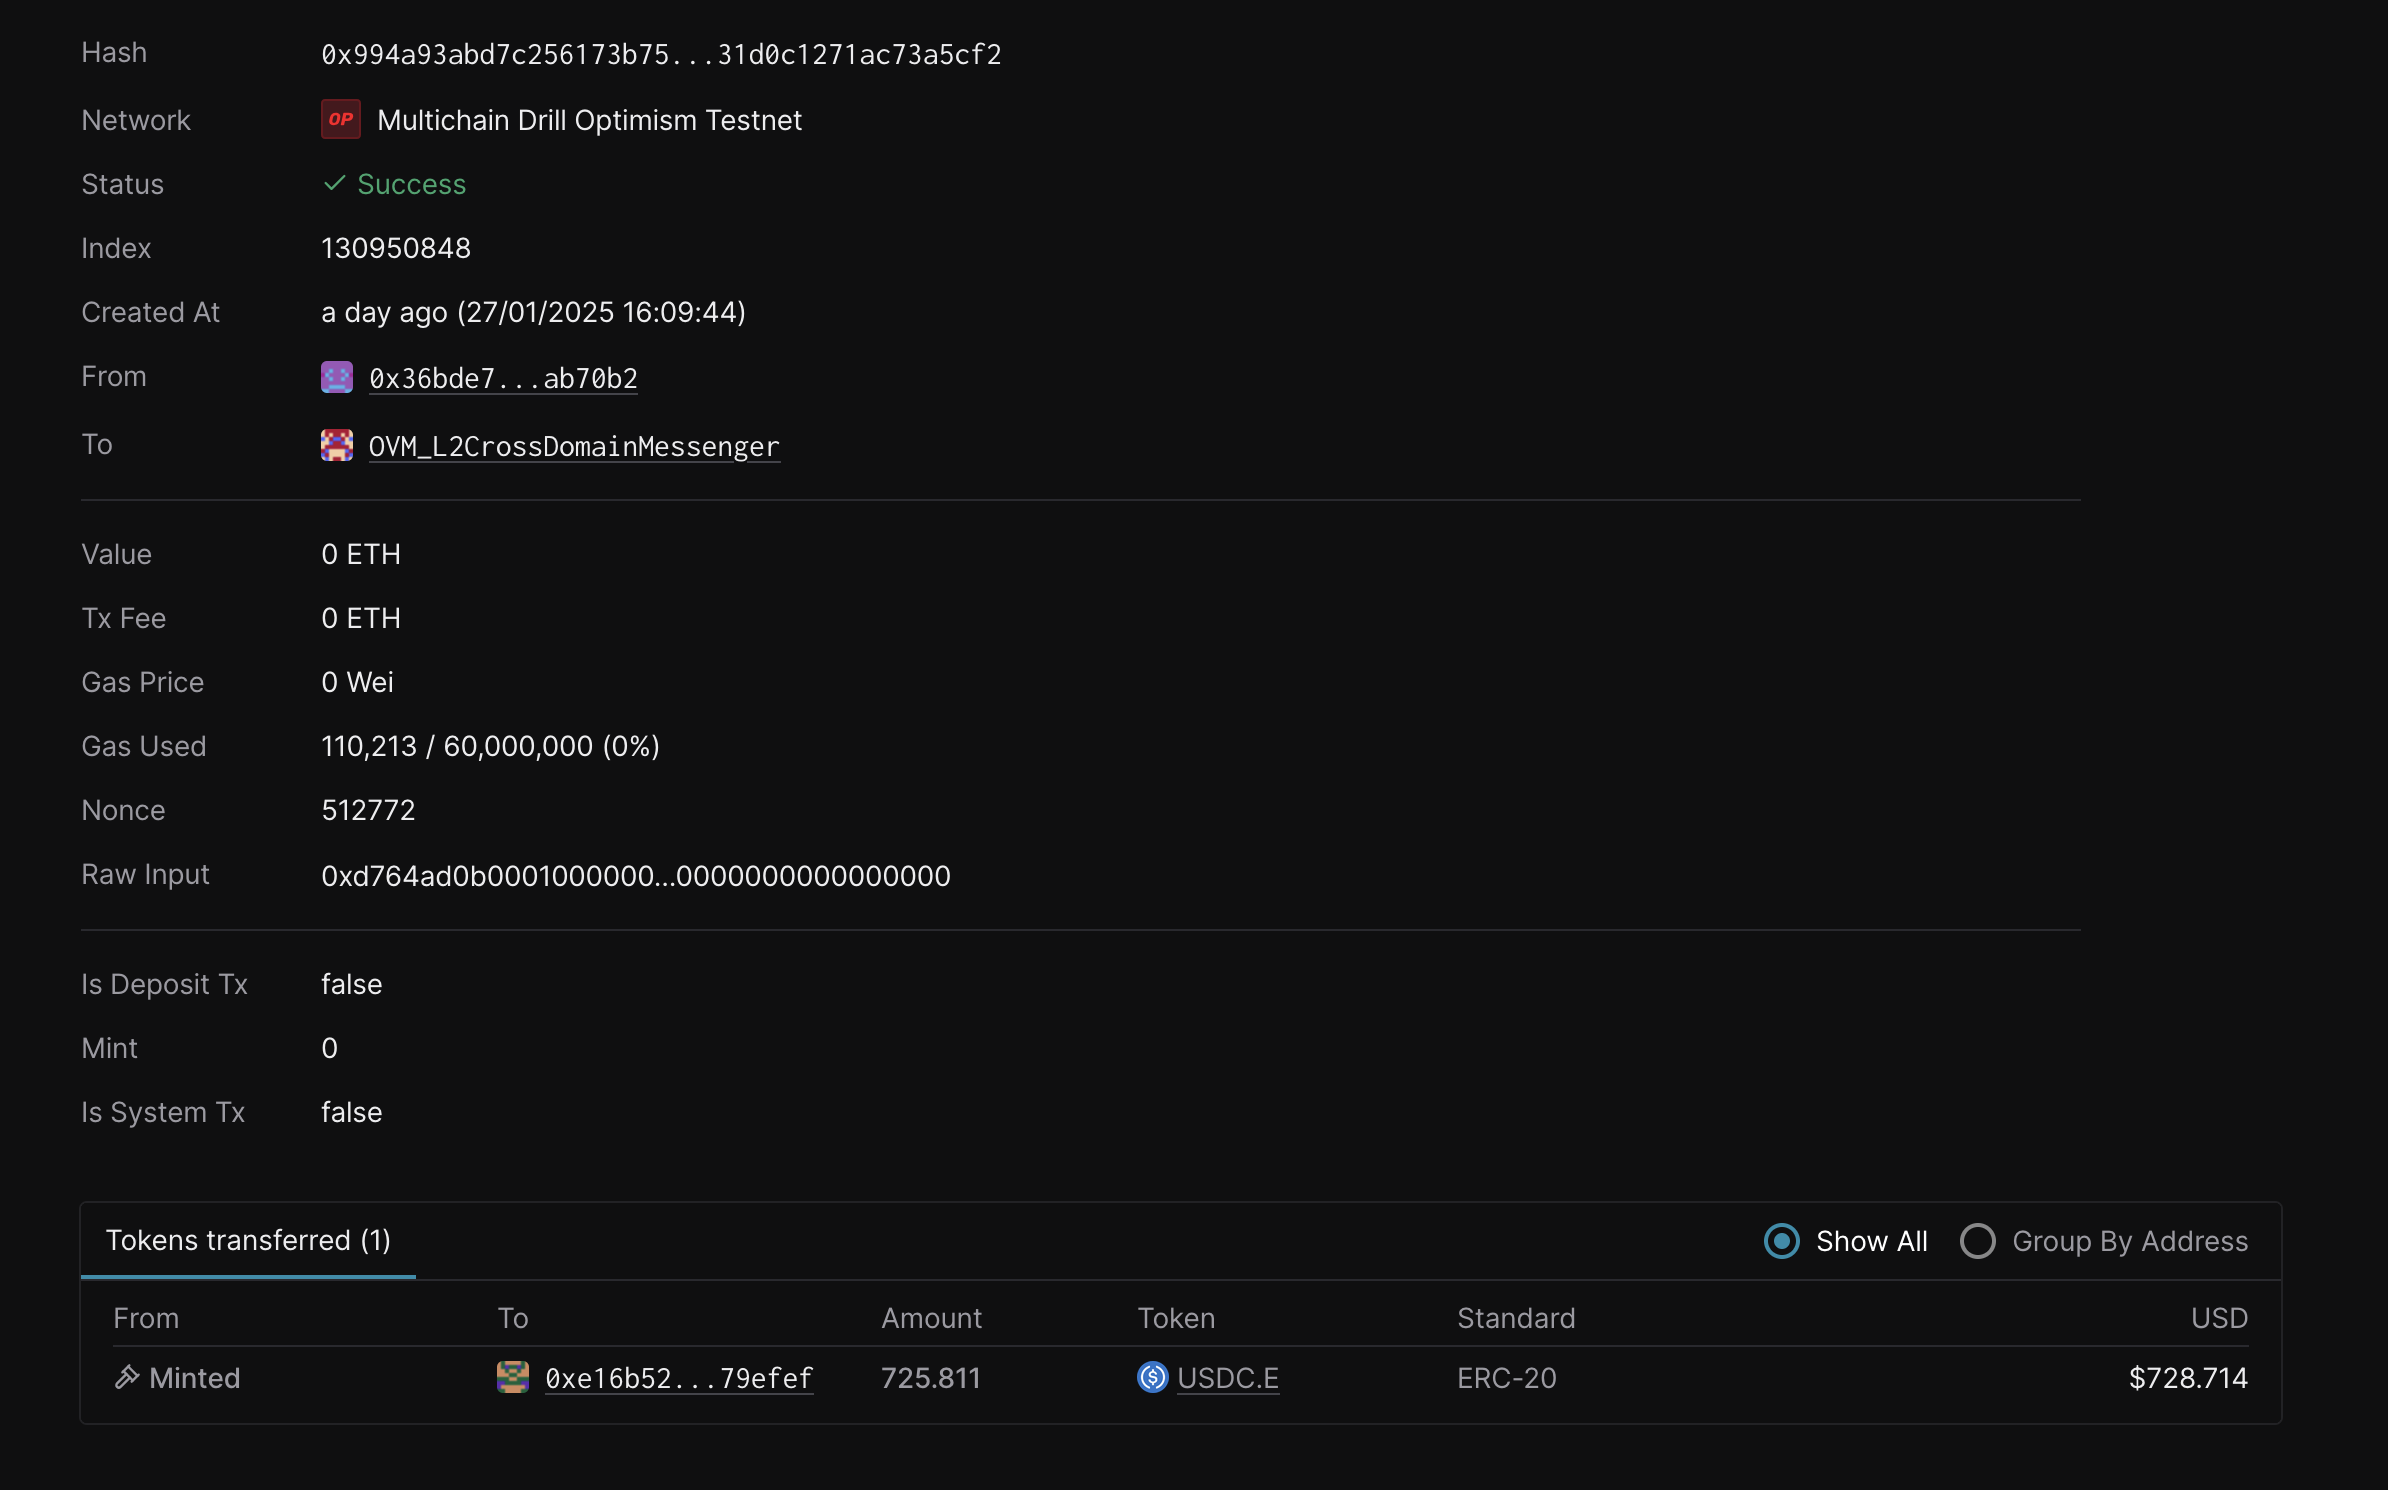Expand the truncated transaction hash
The width and height of the screenshot is (2388, 1490).
[660, 54]
